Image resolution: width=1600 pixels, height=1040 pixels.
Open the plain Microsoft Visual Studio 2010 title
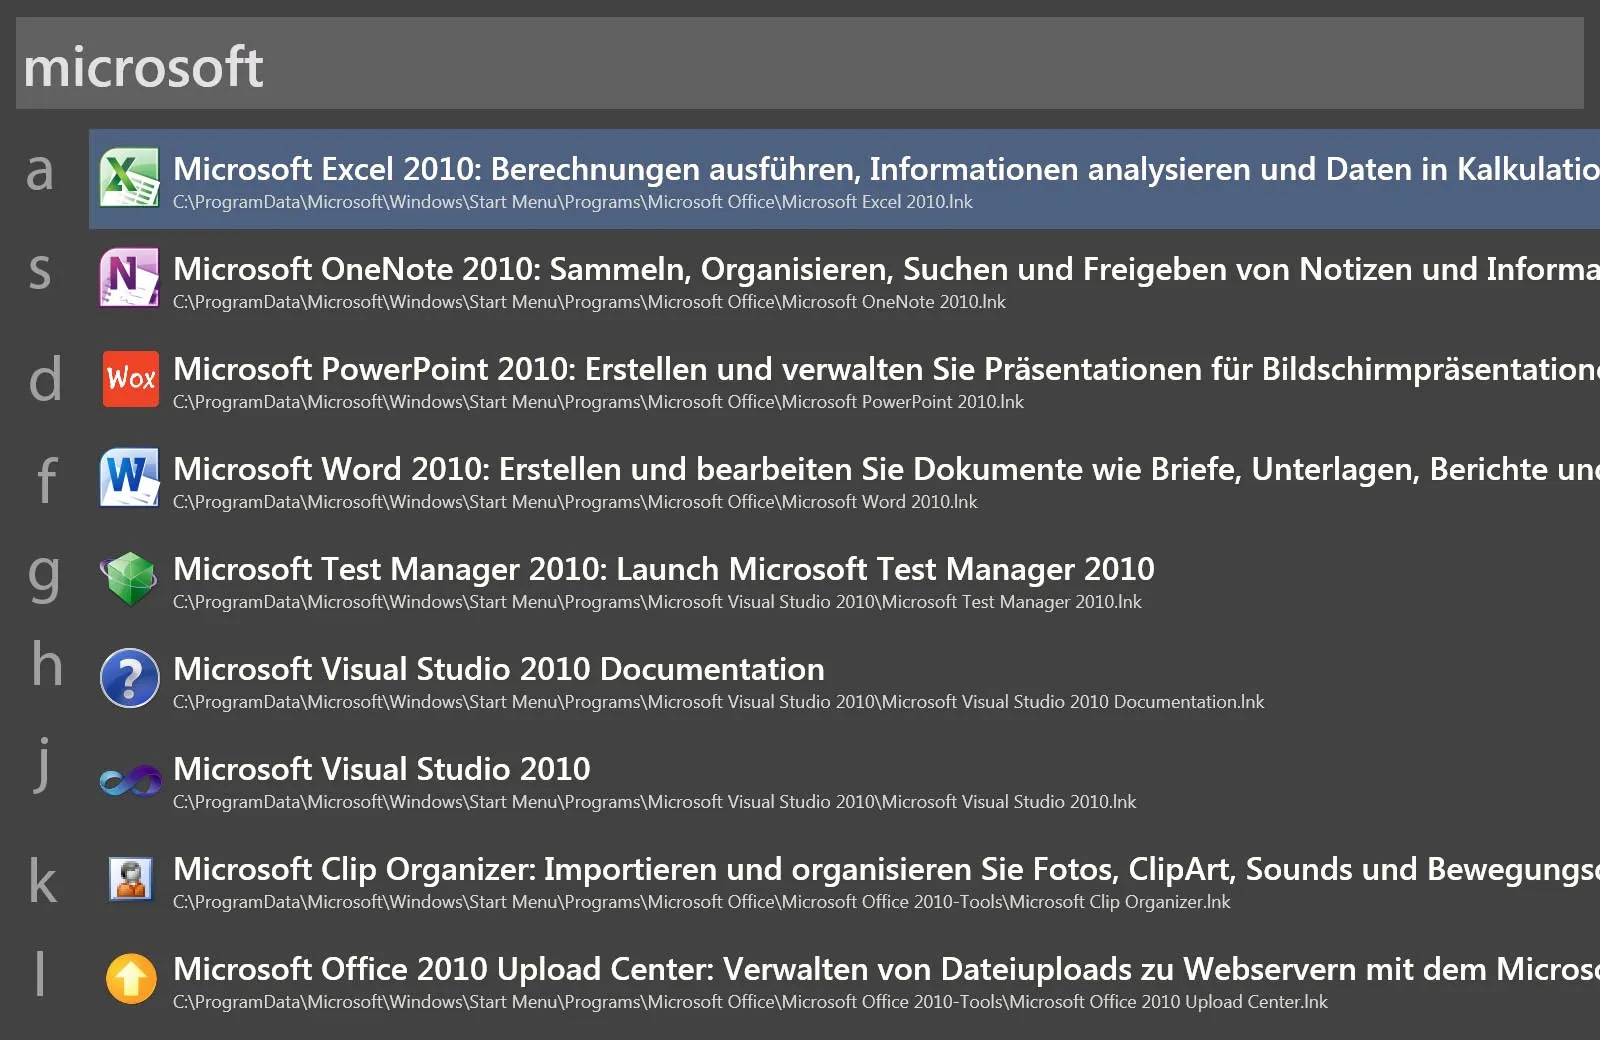(382, 769)
